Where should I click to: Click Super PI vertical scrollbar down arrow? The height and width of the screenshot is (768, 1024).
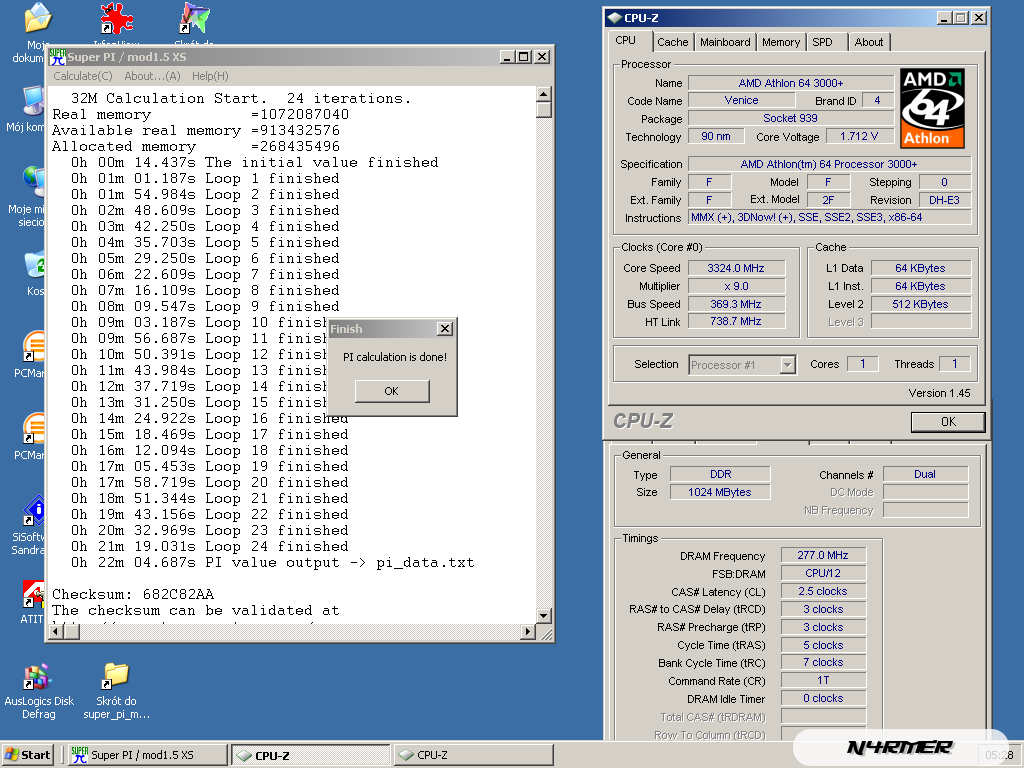click(x=543, y=615)
